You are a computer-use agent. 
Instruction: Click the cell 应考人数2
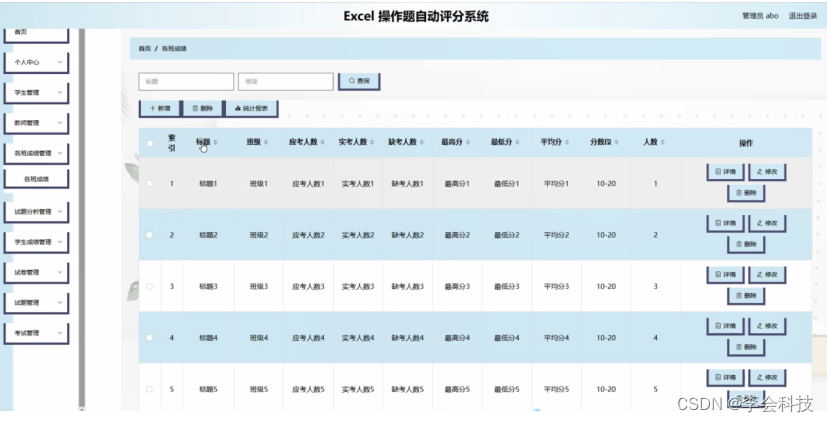tap(308, 235)
